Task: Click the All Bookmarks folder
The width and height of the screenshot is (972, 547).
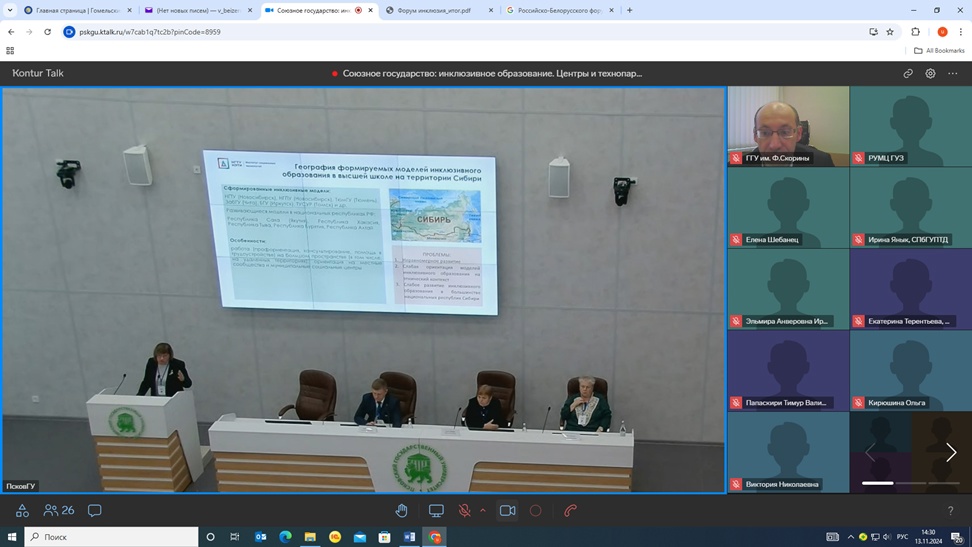Action: [939, 50]
